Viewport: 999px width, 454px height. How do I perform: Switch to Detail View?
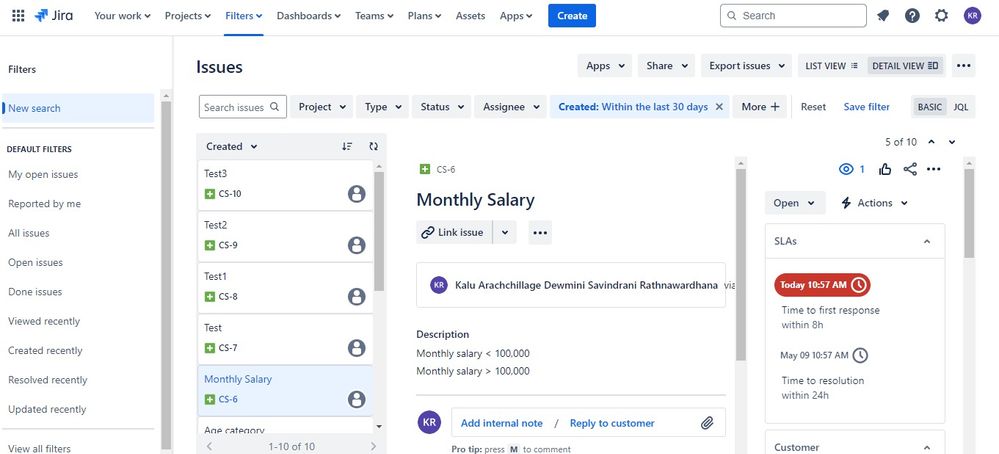pos(905,66)
